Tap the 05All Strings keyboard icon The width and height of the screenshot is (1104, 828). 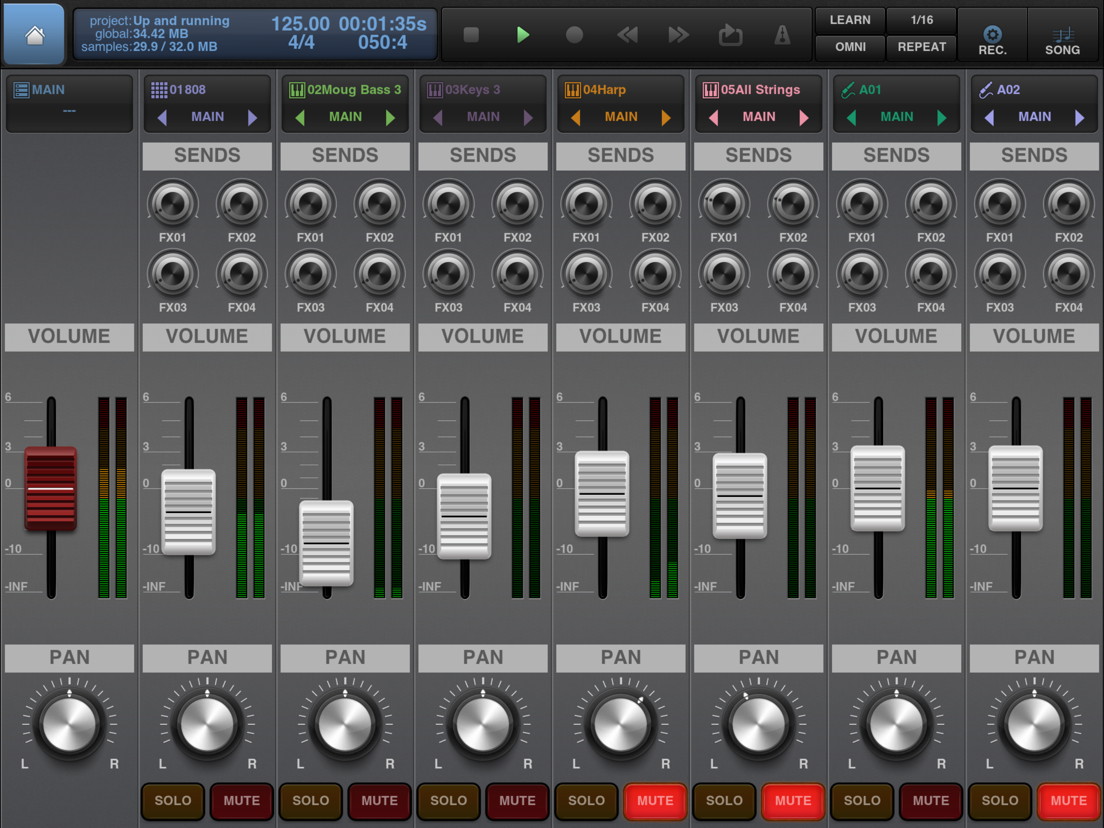click(710, 90)
